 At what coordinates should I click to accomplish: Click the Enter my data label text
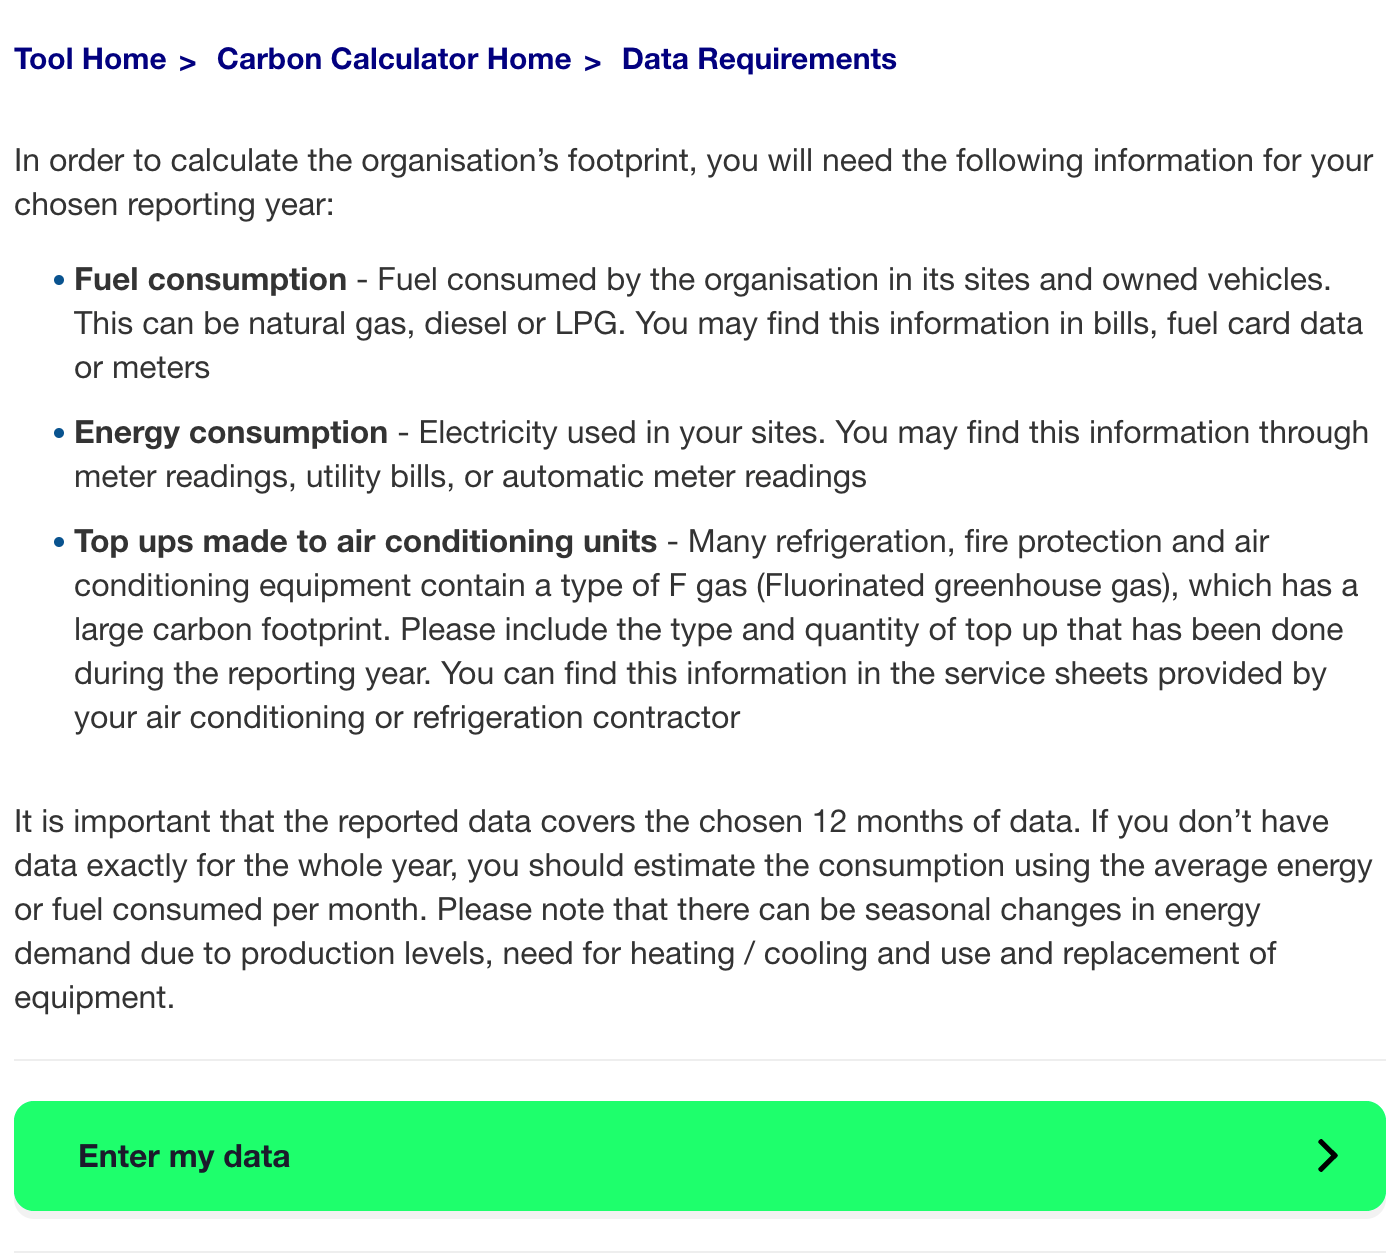(184, 1156)
